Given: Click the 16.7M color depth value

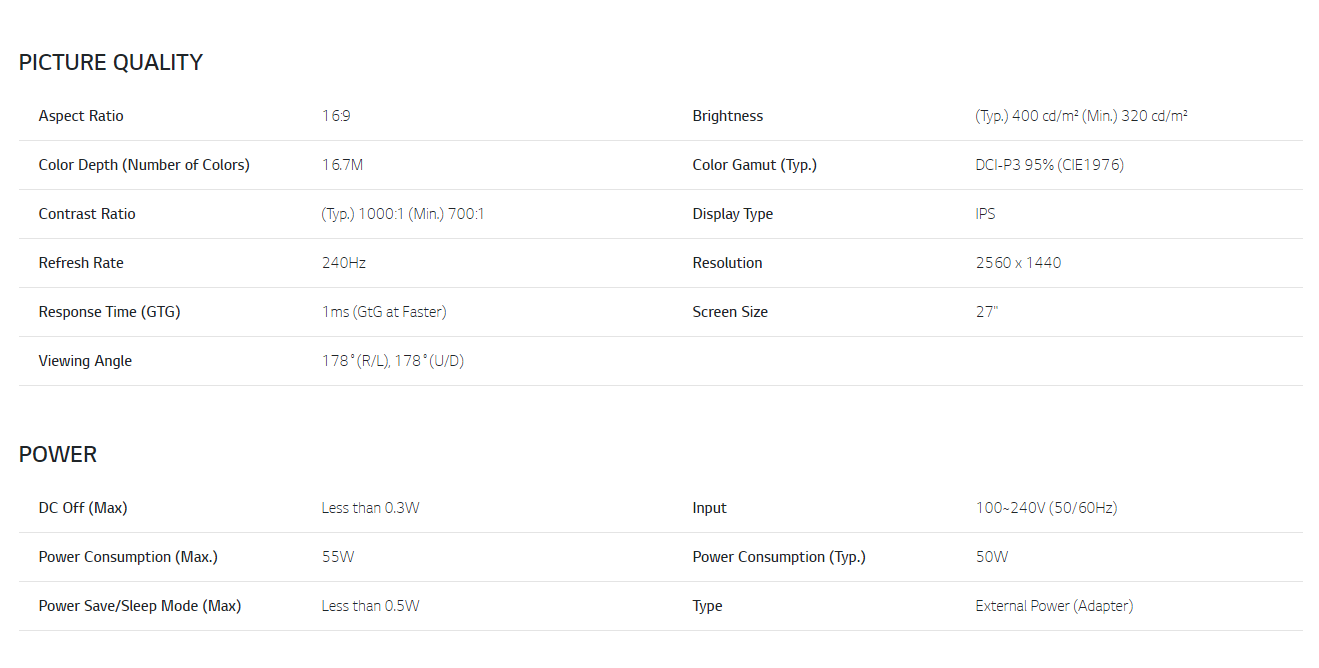Looking at the screenshot, I should tap(342, 165).
